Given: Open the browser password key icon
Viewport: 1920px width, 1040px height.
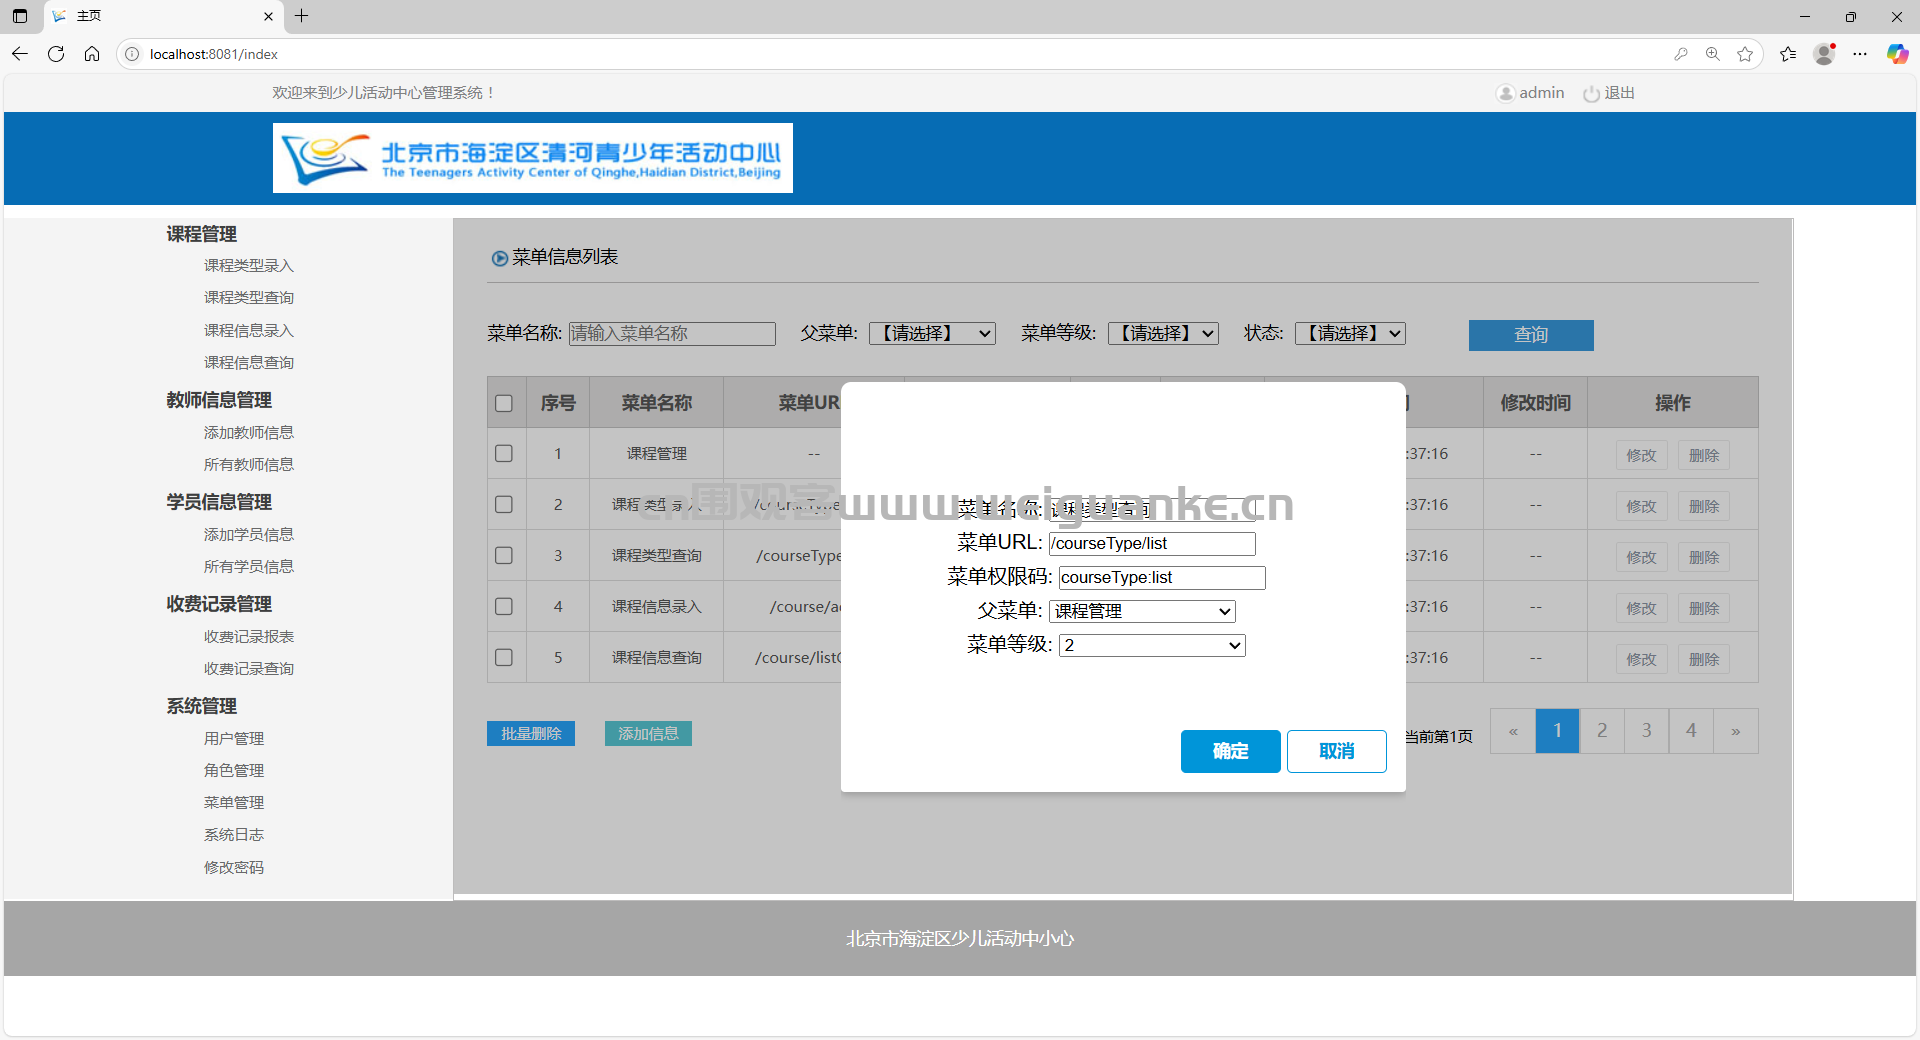Looking at the screenshot, I should click(x=1681, y=54).
